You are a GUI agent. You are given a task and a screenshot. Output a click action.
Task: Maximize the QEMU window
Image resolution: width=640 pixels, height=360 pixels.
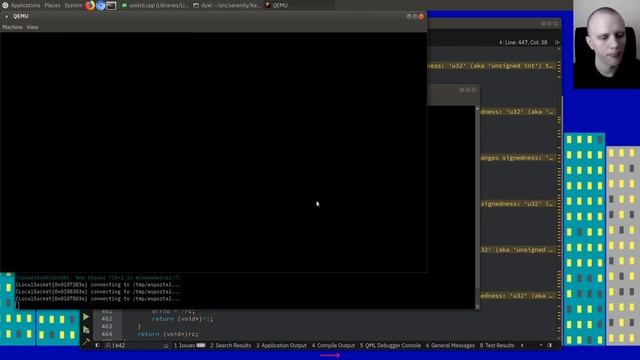point(415,16)
